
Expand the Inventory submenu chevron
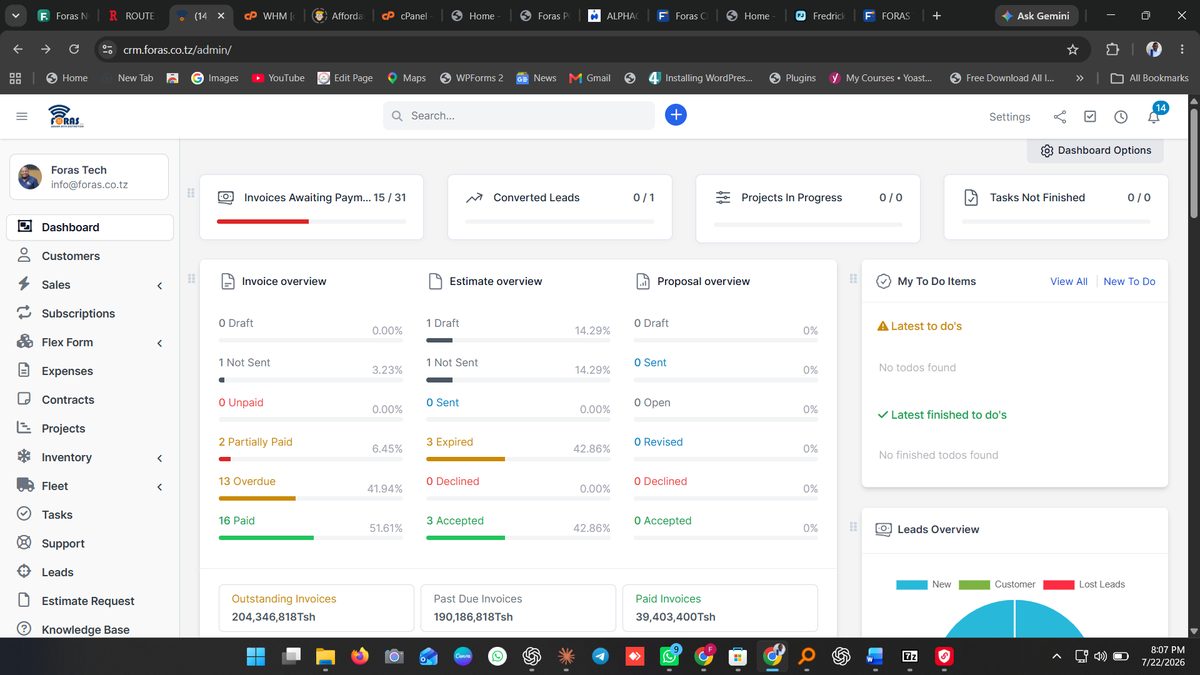click(160, 458)
